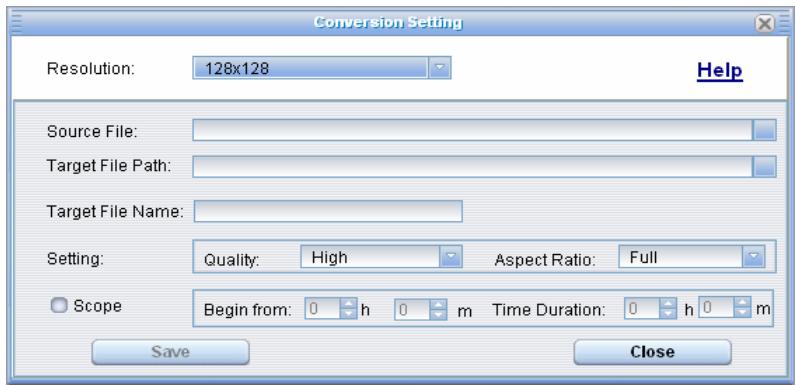Click the Source File text field

473,130
